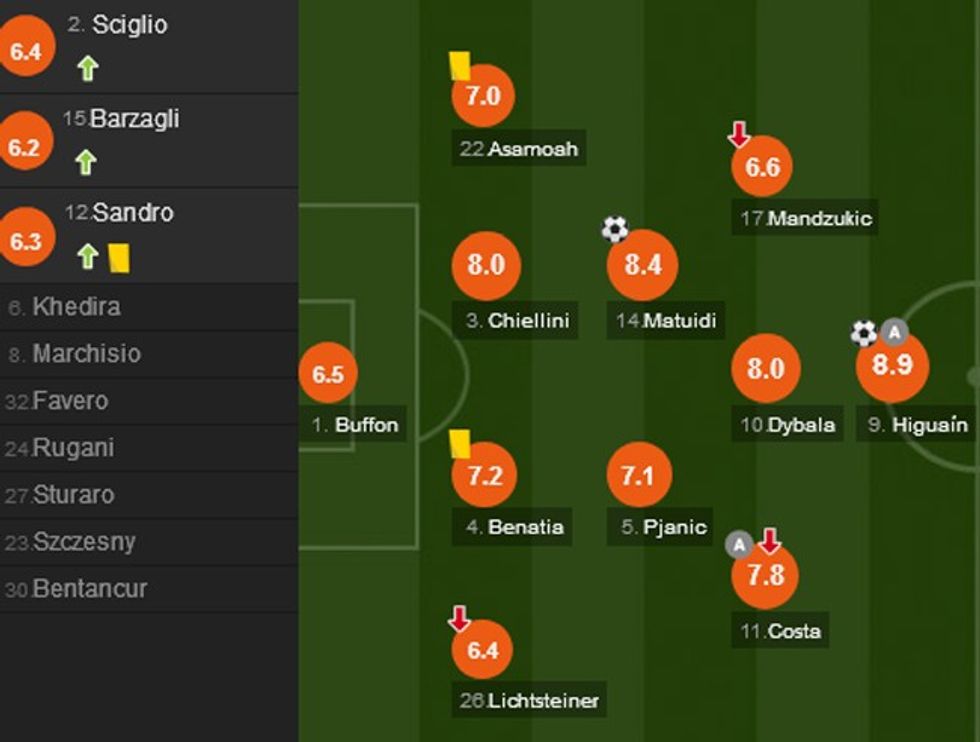The image size is (980, 742).
Task: Open Matuidi's 8.4 rating badge
Action: [641, 266]
